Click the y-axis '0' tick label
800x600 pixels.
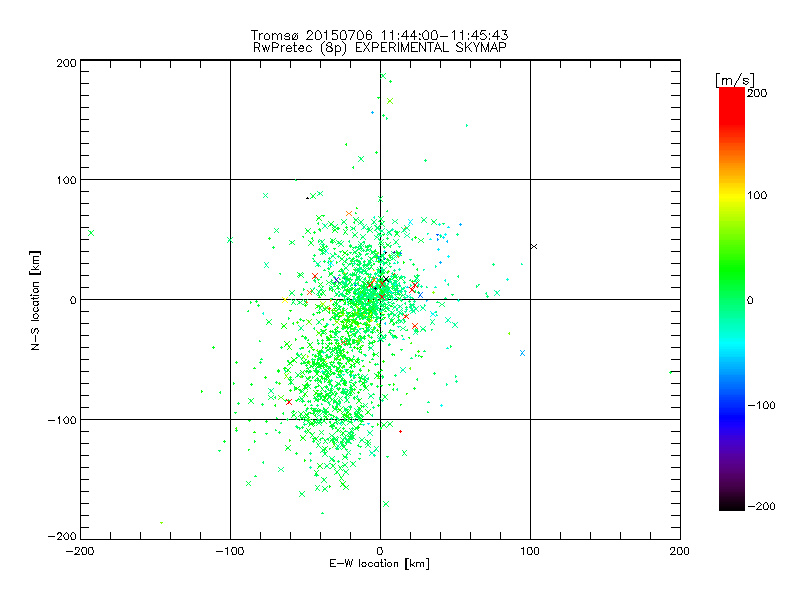[x=73, y=300]
